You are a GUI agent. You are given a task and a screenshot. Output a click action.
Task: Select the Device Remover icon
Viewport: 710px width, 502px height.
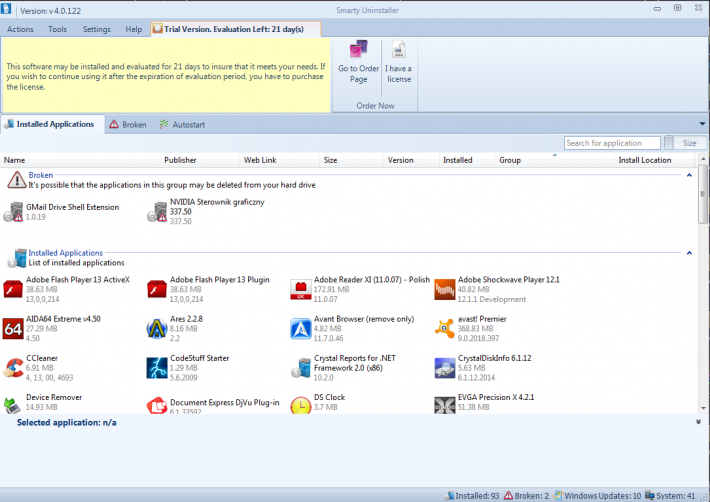12,405
